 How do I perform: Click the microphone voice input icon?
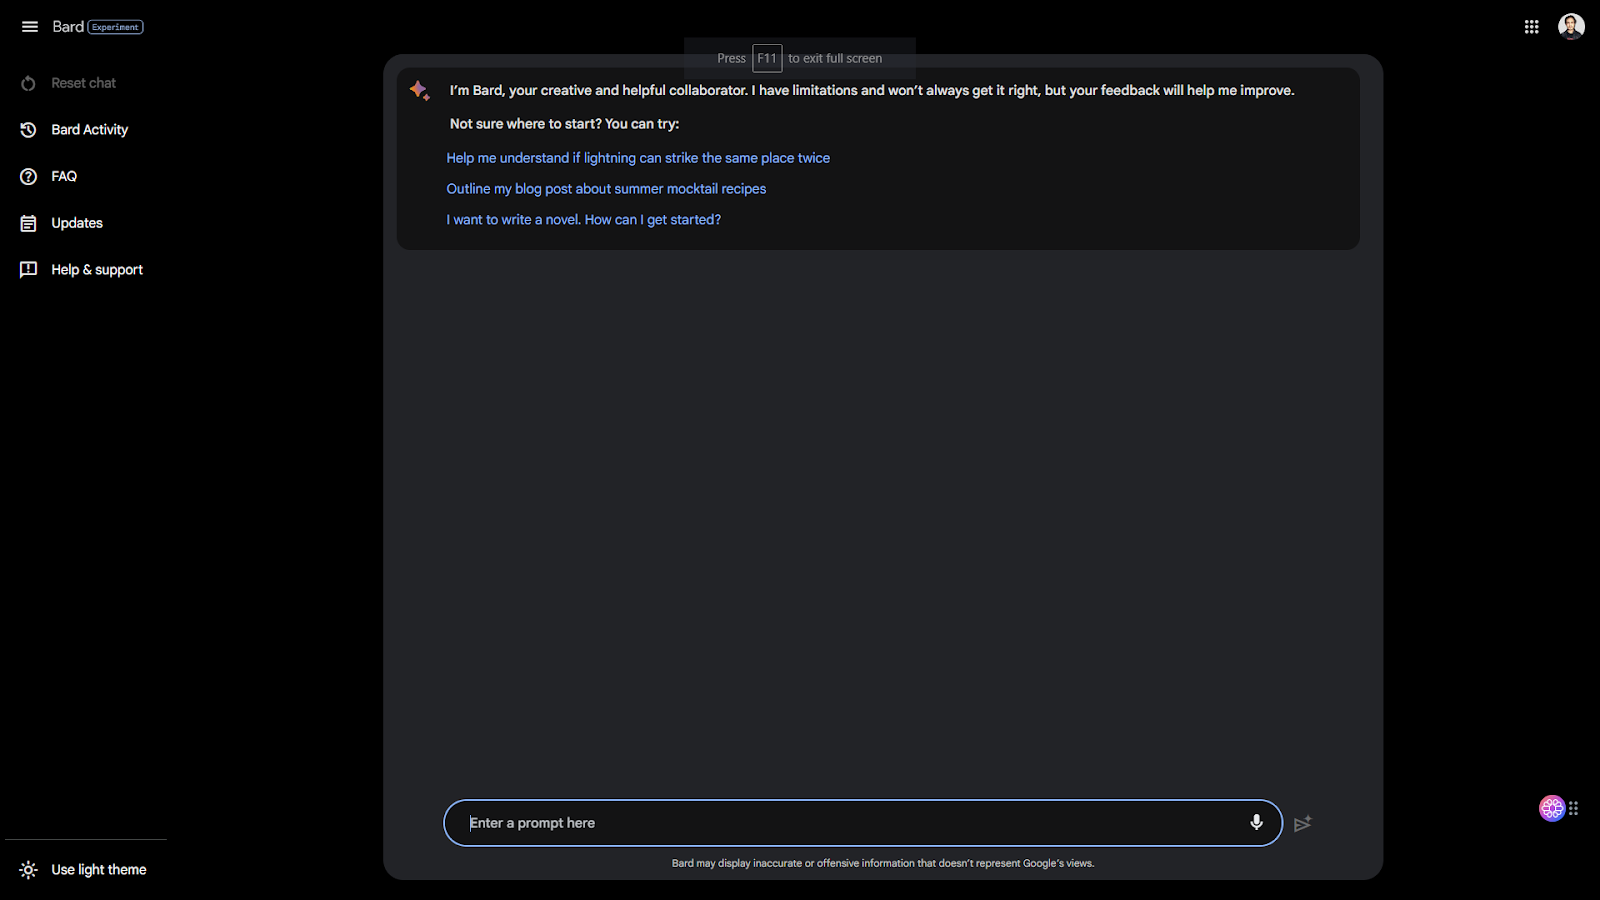click(x=1256, y=823)
